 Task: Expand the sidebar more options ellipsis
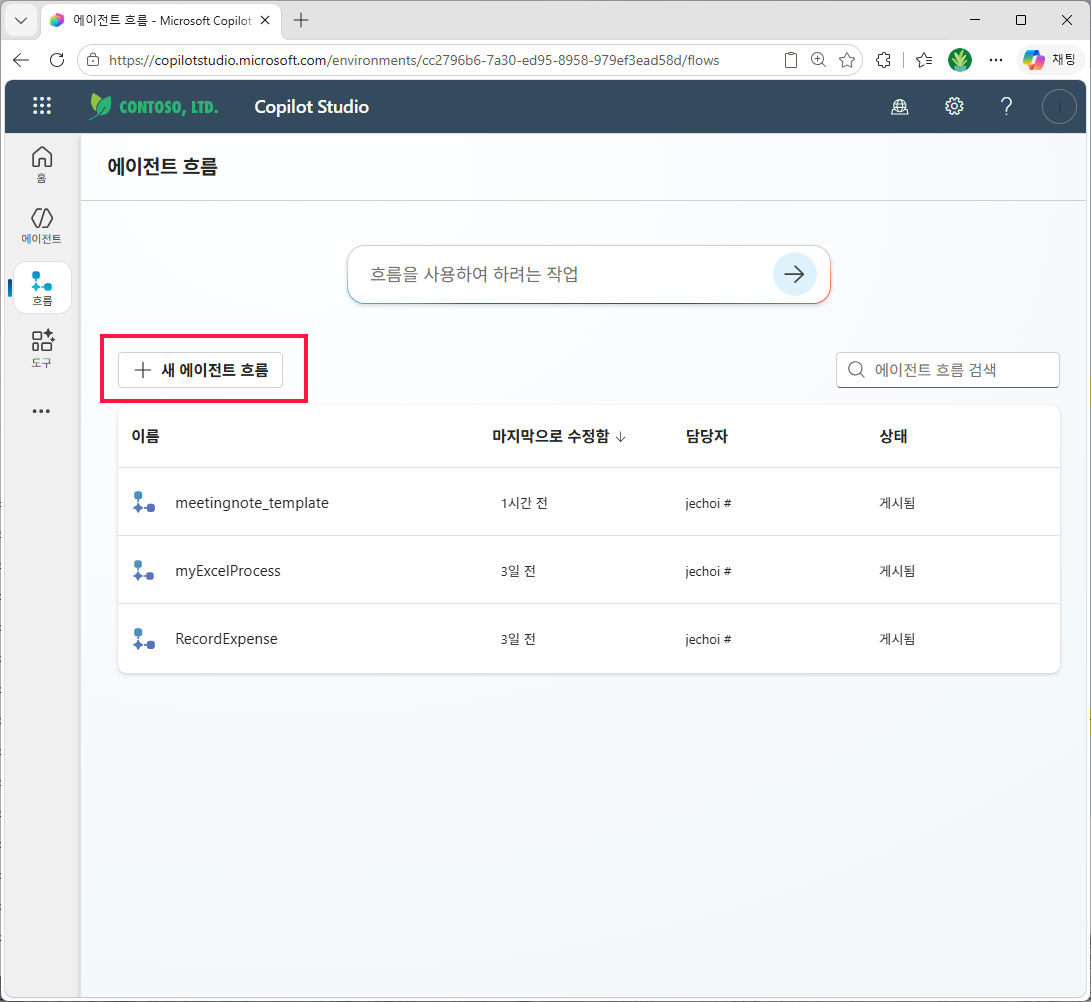point(41,411)
